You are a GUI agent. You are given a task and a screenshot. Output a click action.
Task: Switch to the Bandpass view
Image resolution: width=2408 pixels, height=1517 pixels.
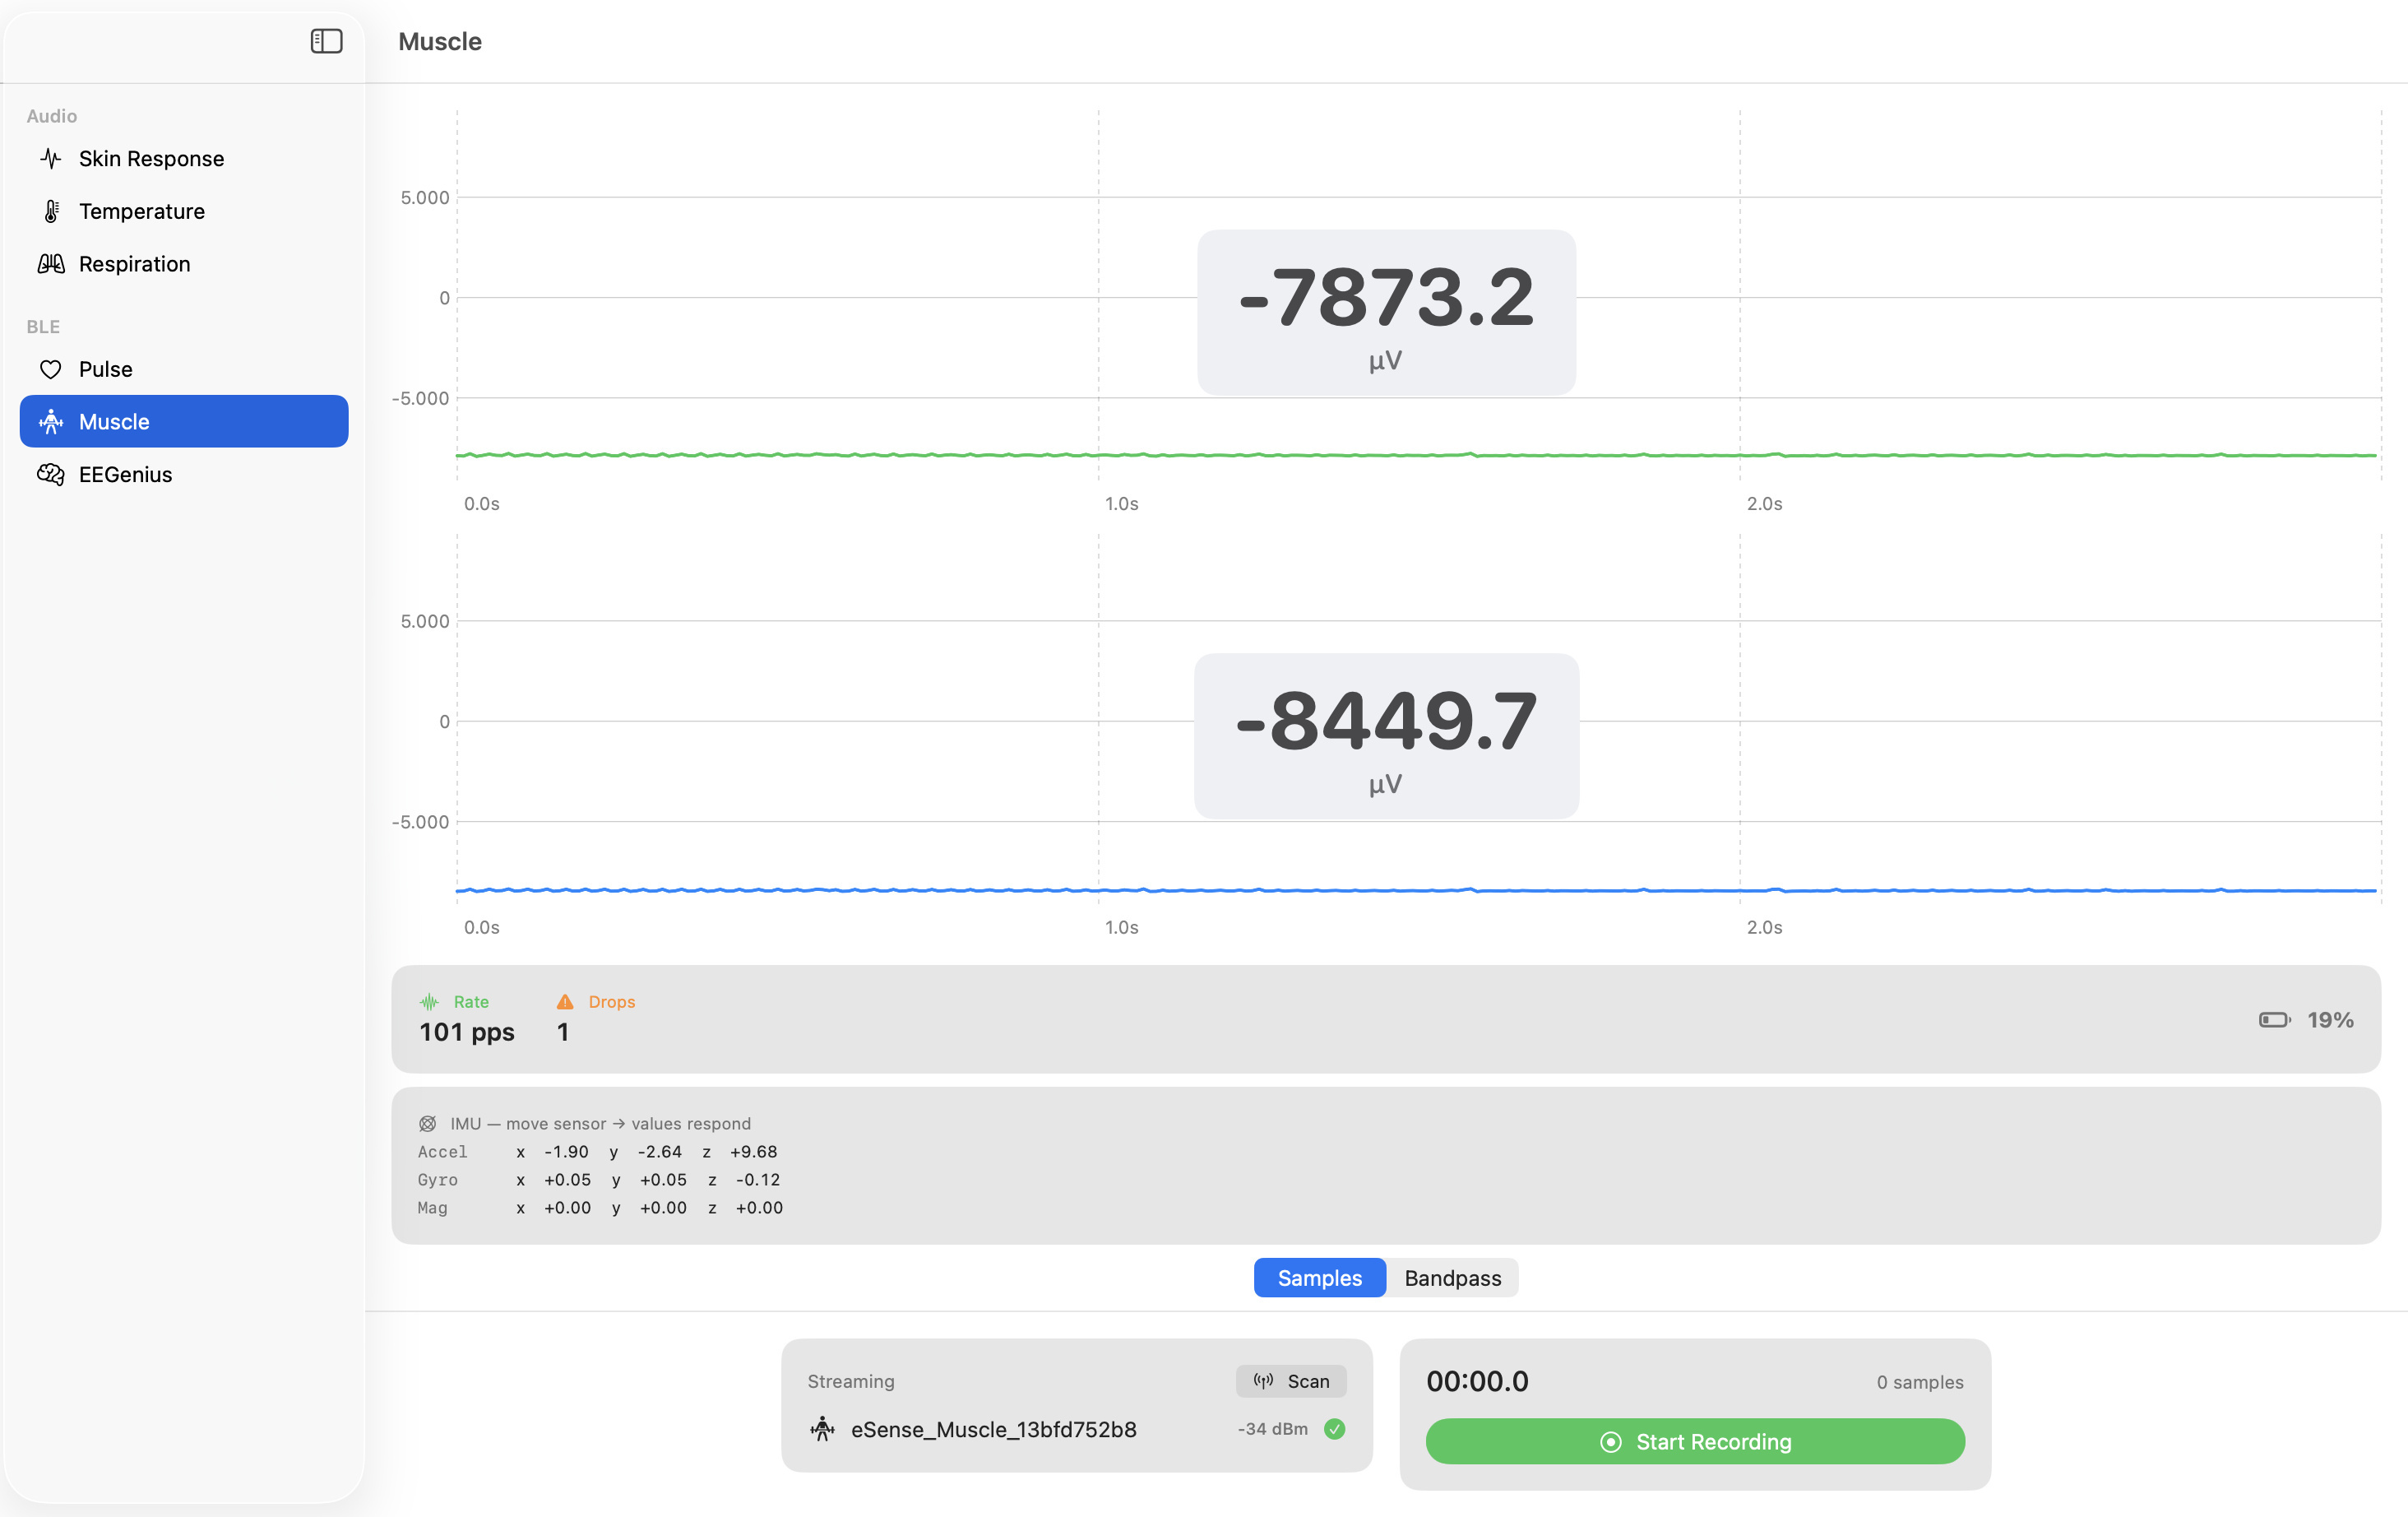tap(1453, 1278)
